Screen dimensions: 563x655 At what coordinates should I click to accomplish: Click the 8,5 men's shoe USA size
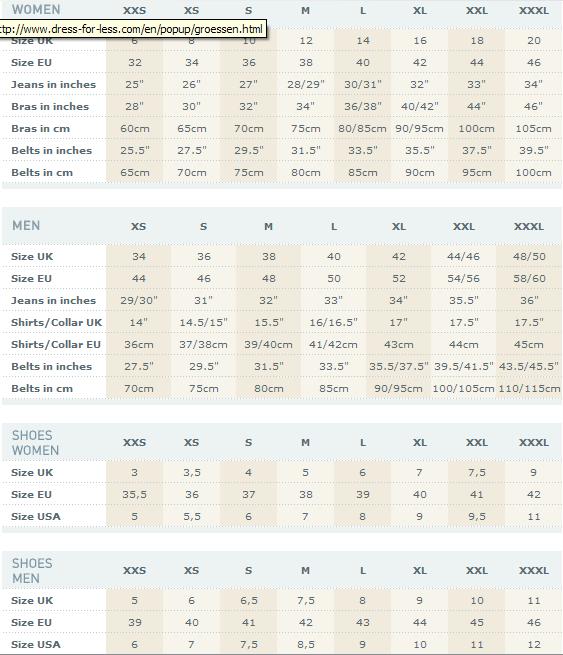click(306, 645)
